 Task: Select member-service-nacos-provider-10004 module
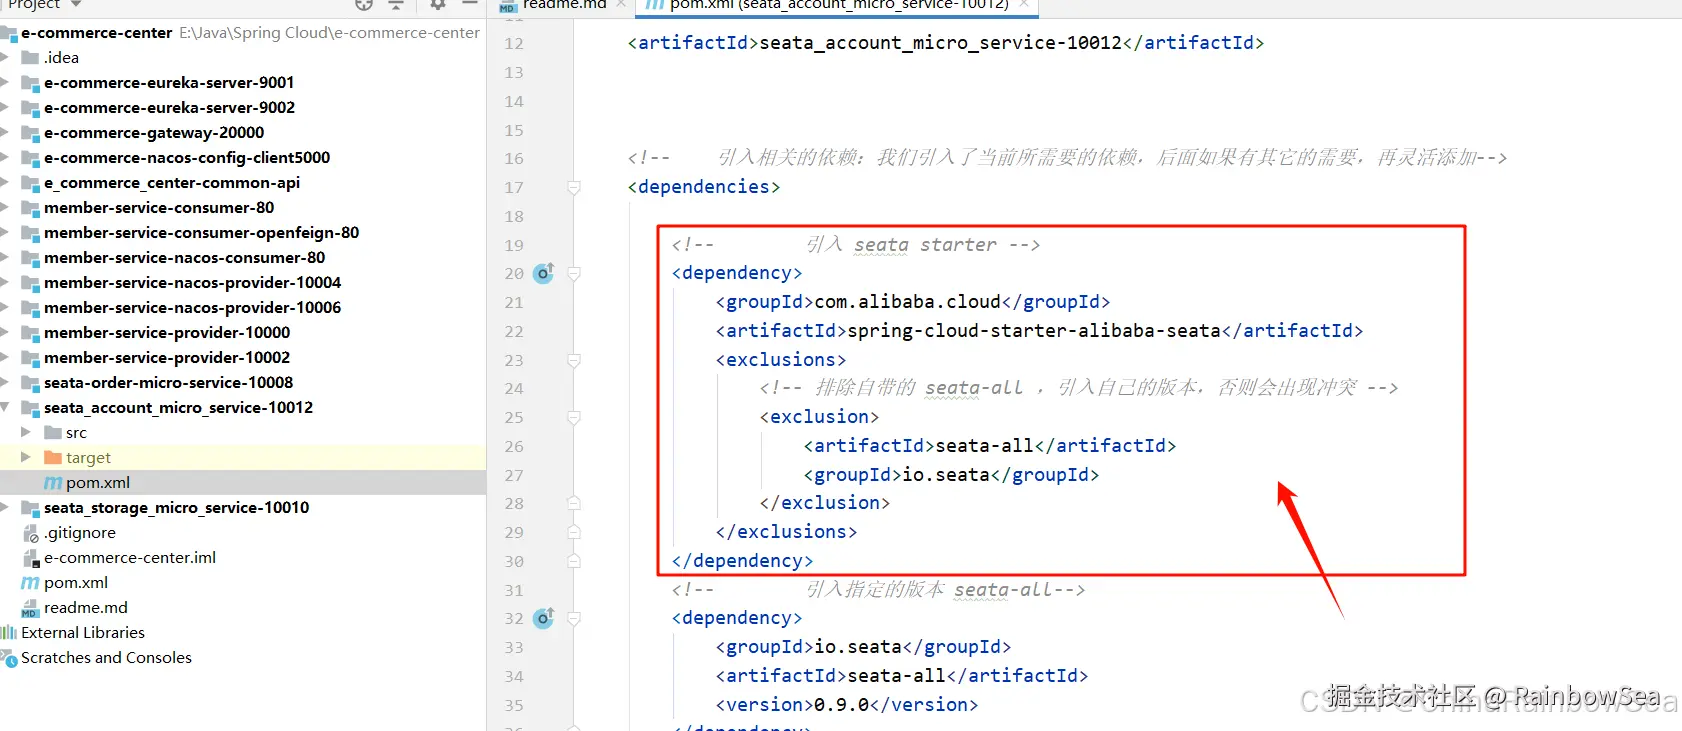coord(192,283)
